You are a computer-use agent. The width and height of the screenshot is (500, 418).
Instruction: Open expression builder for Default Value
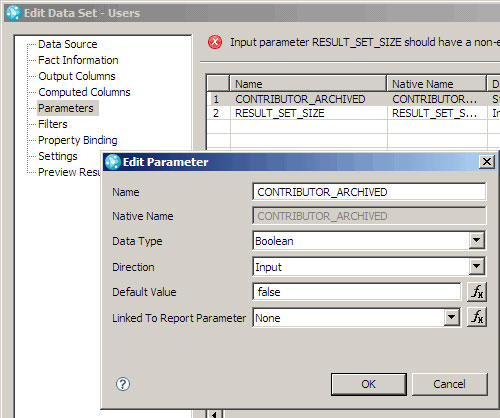click(477, 292)
